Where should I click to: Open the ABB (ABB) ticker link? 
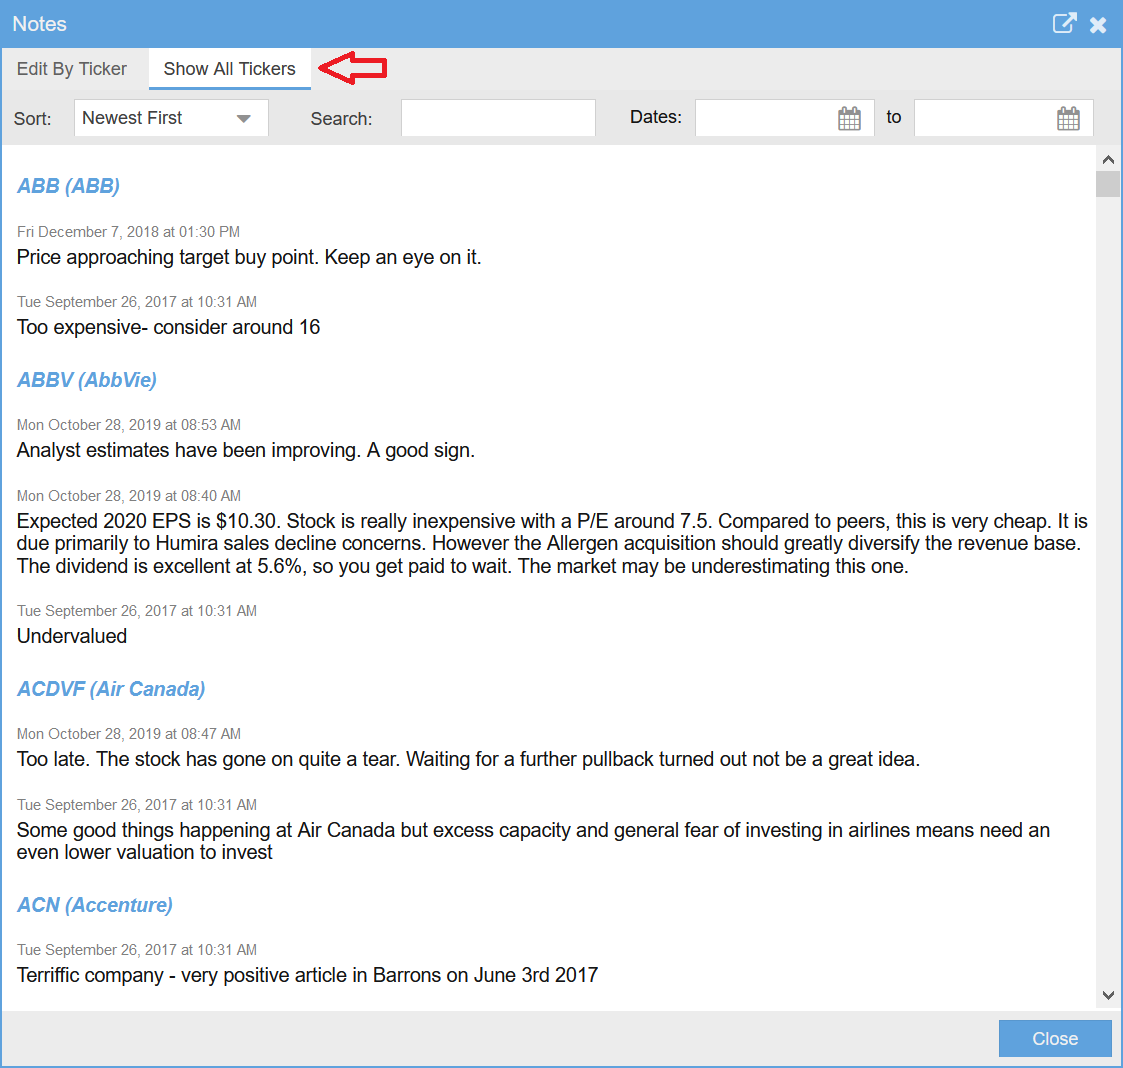68,186
